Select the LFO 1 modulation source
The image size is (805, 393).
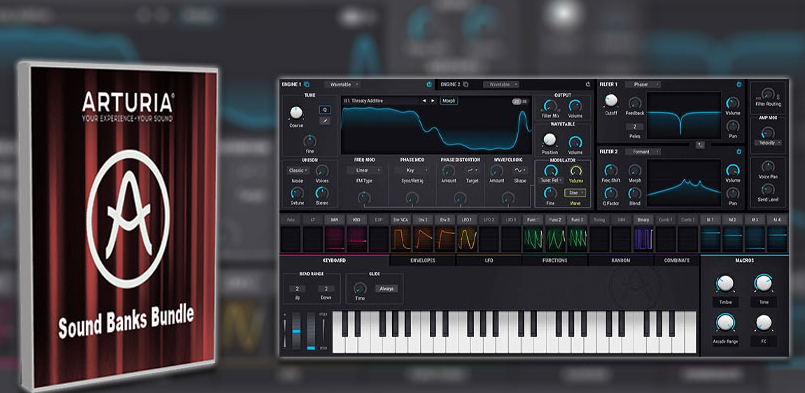[x=467, y=219]
